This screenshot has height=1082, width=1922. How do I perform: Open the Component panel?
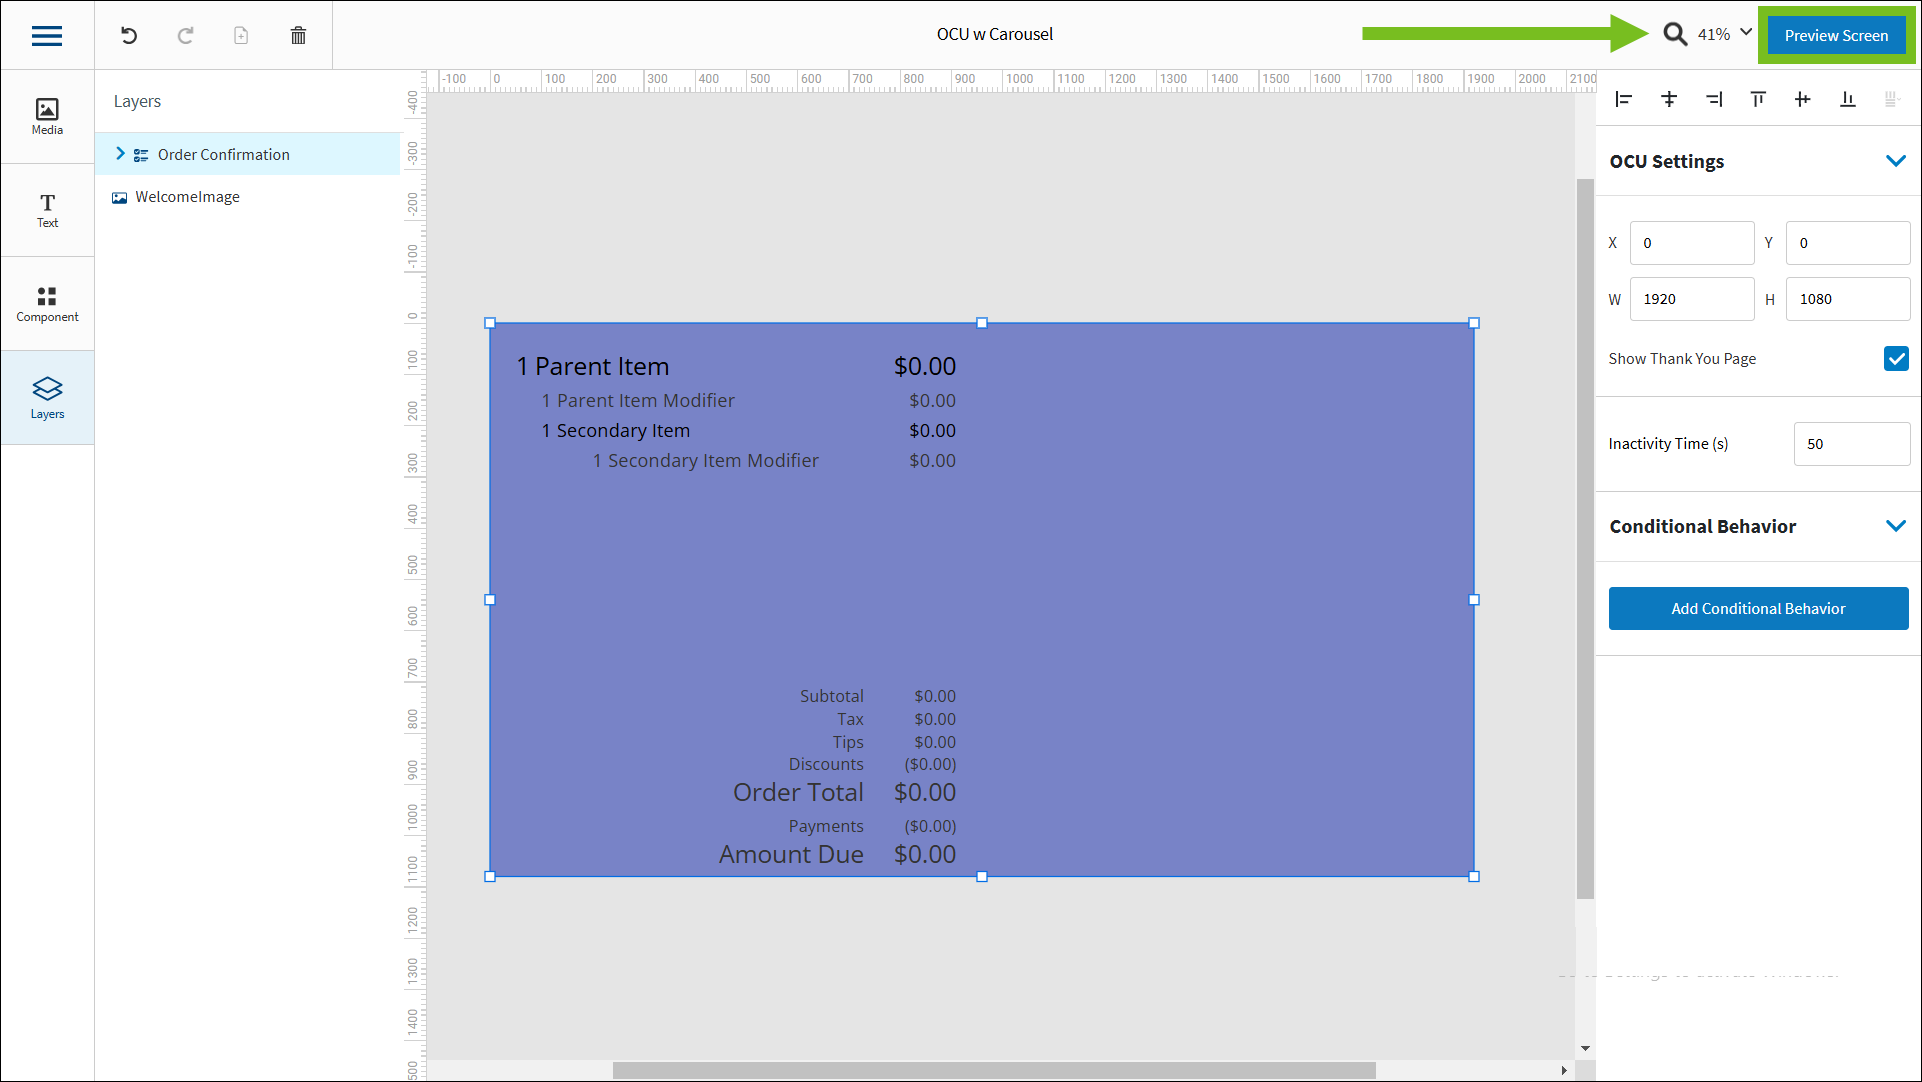47,303
